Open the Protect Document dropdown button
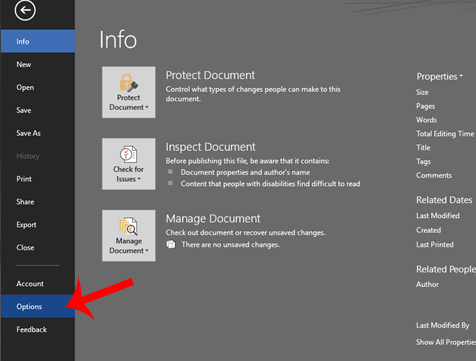This screenshot has width=476, height=361. coord(129,92)
